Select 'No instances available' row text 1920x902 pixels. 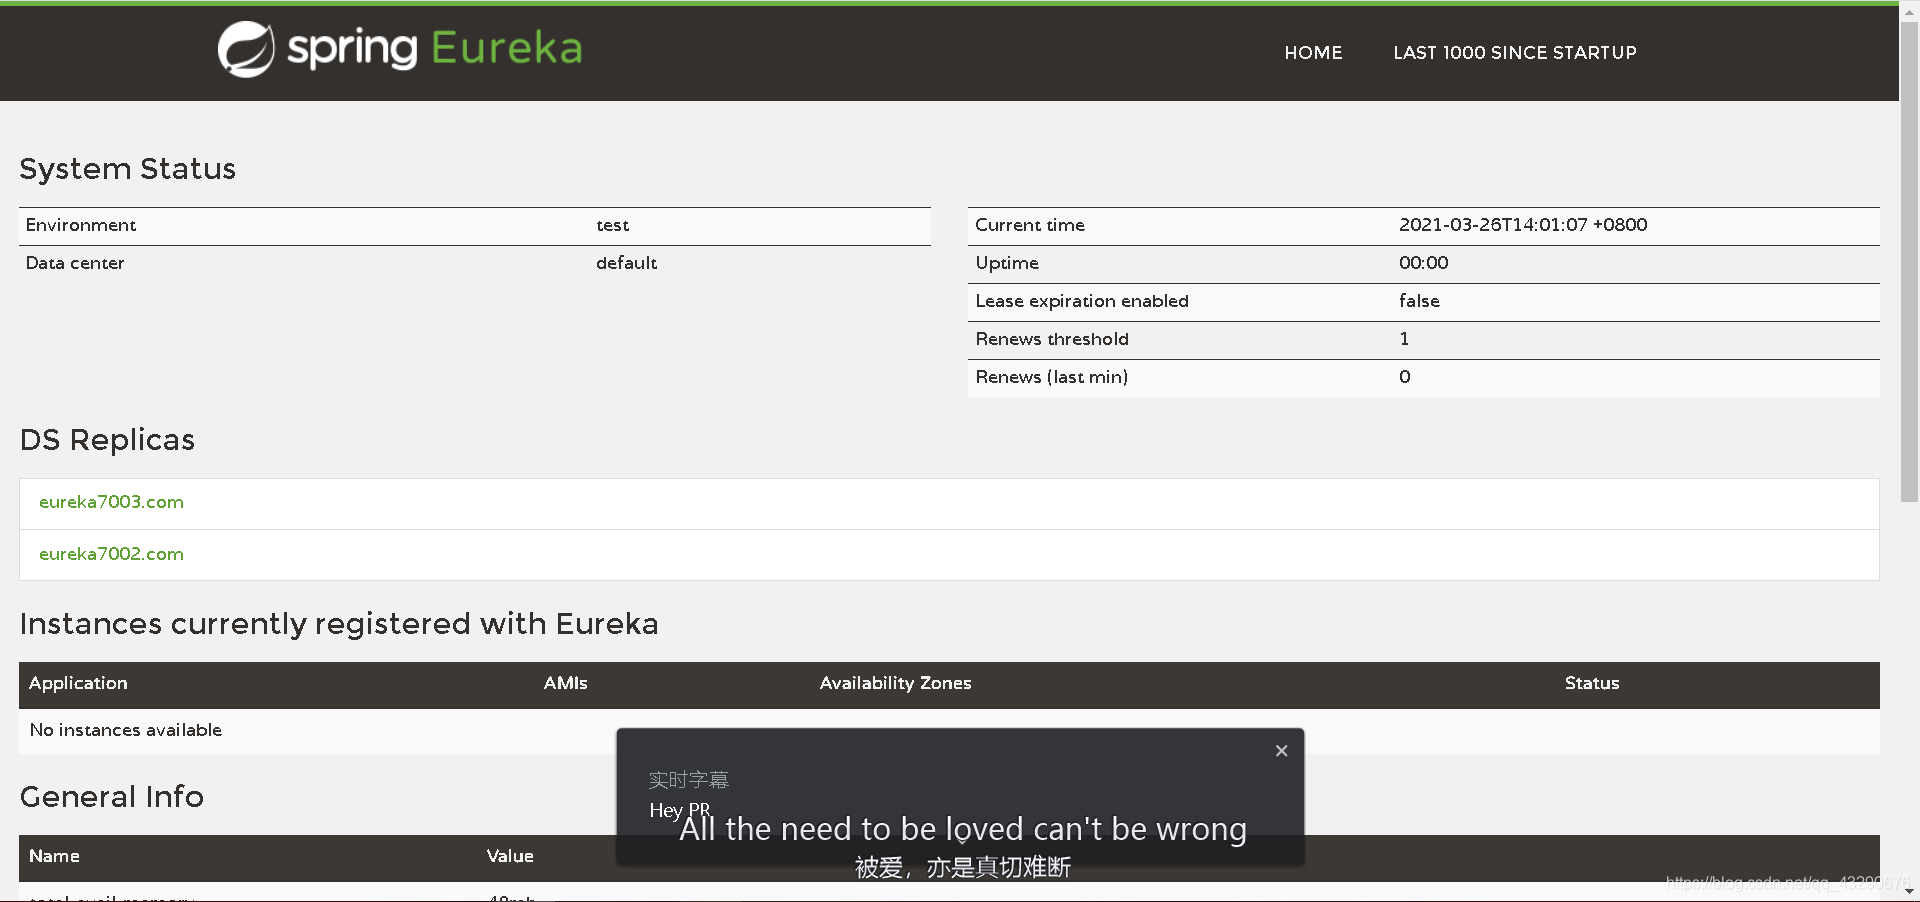[x=126, y=730]
